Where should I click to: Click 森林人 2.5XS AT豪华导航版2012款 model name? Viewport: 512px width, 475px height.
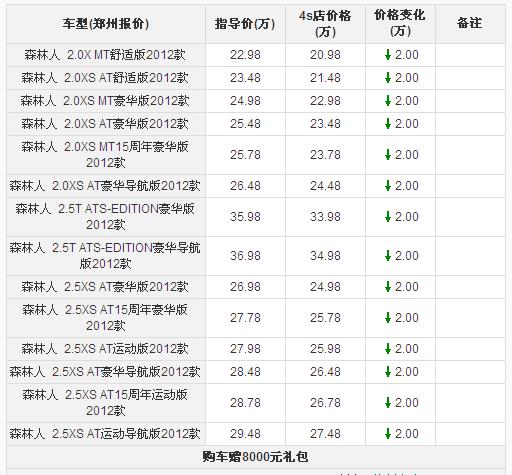tap(105, 372)
